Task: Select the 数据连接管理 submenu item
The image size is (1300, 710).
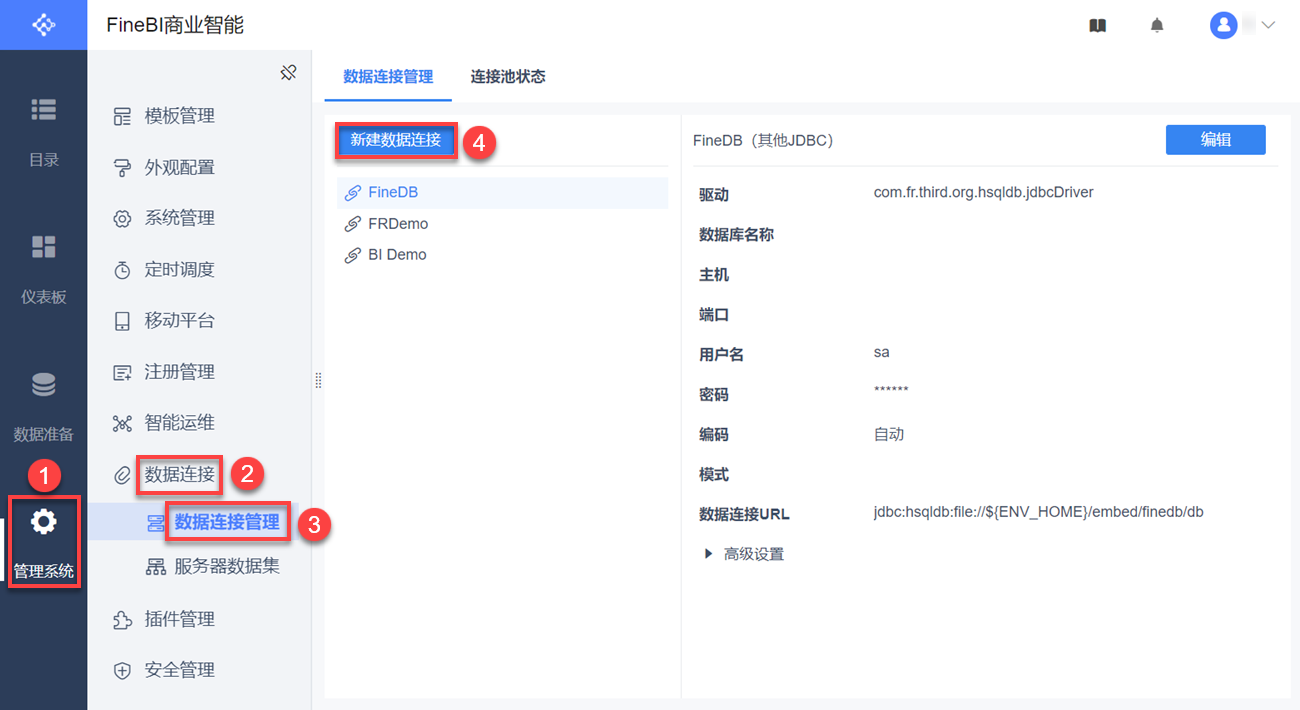Action: click(227, 522)
